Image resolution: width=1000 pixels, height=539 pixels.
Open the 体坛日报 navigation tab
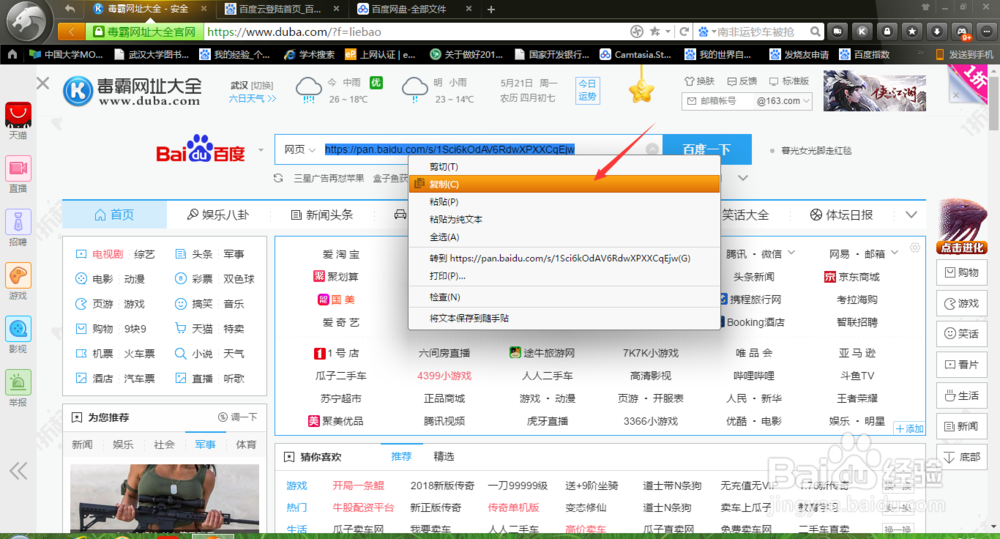(841, 215)
